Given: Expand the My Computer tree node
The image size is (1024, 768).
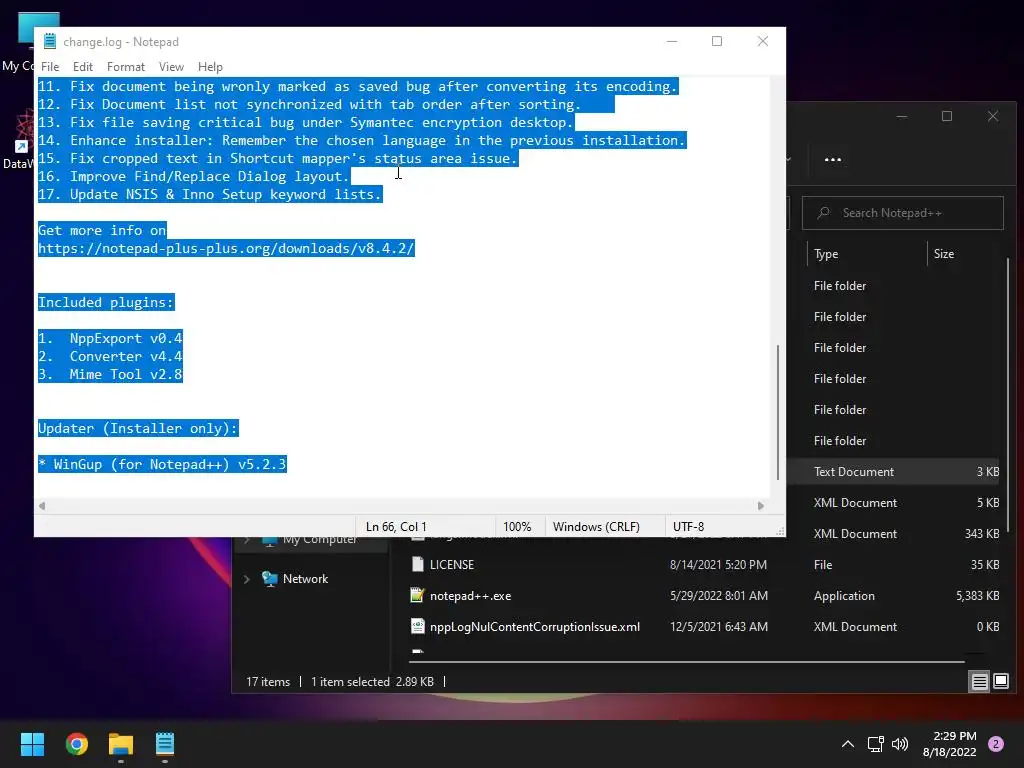Looking at the screenshot, I should click(x=247, y=539).
